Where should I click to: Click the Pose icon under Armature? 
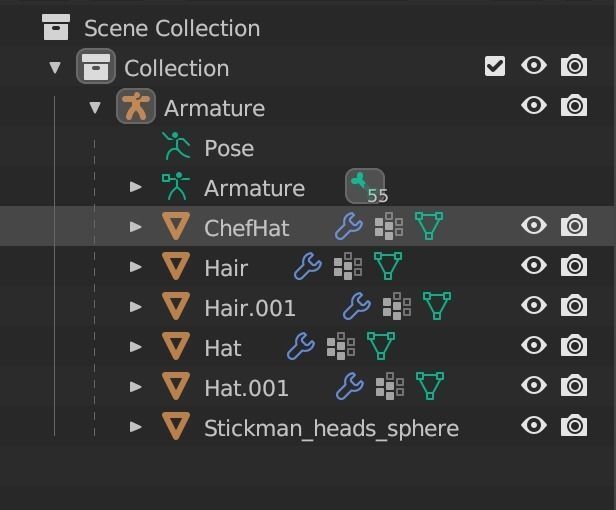click(176, 148)
